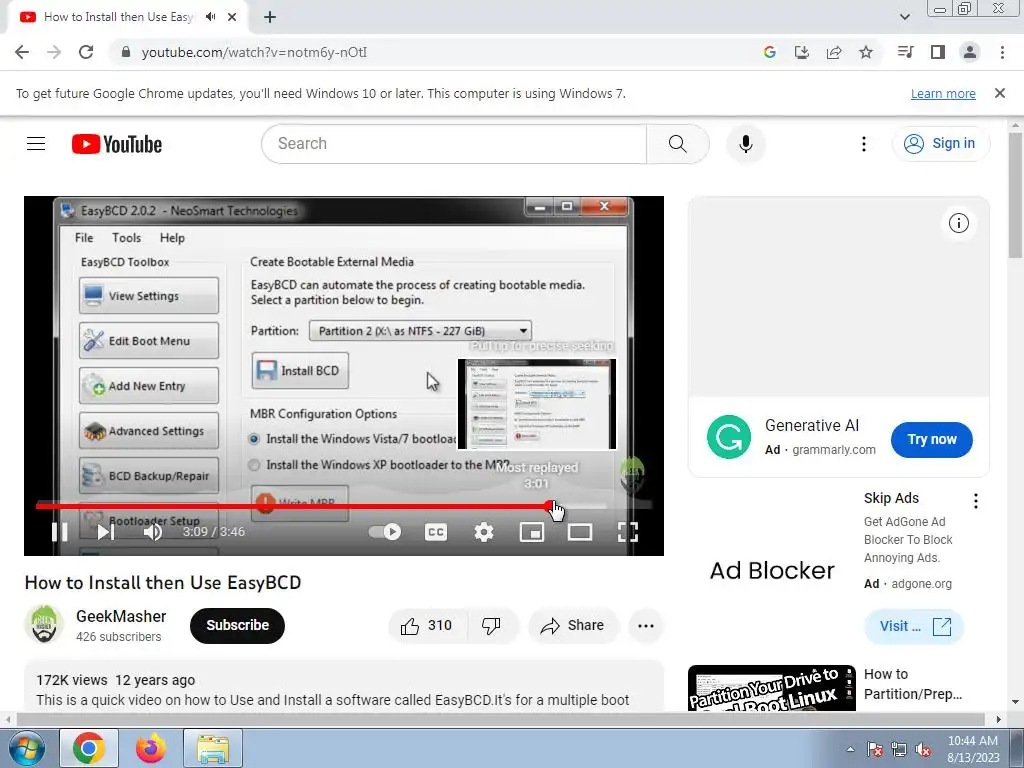Open tab search chevron
Viewport: 1024px width, 768px height.
pos(905,17)
